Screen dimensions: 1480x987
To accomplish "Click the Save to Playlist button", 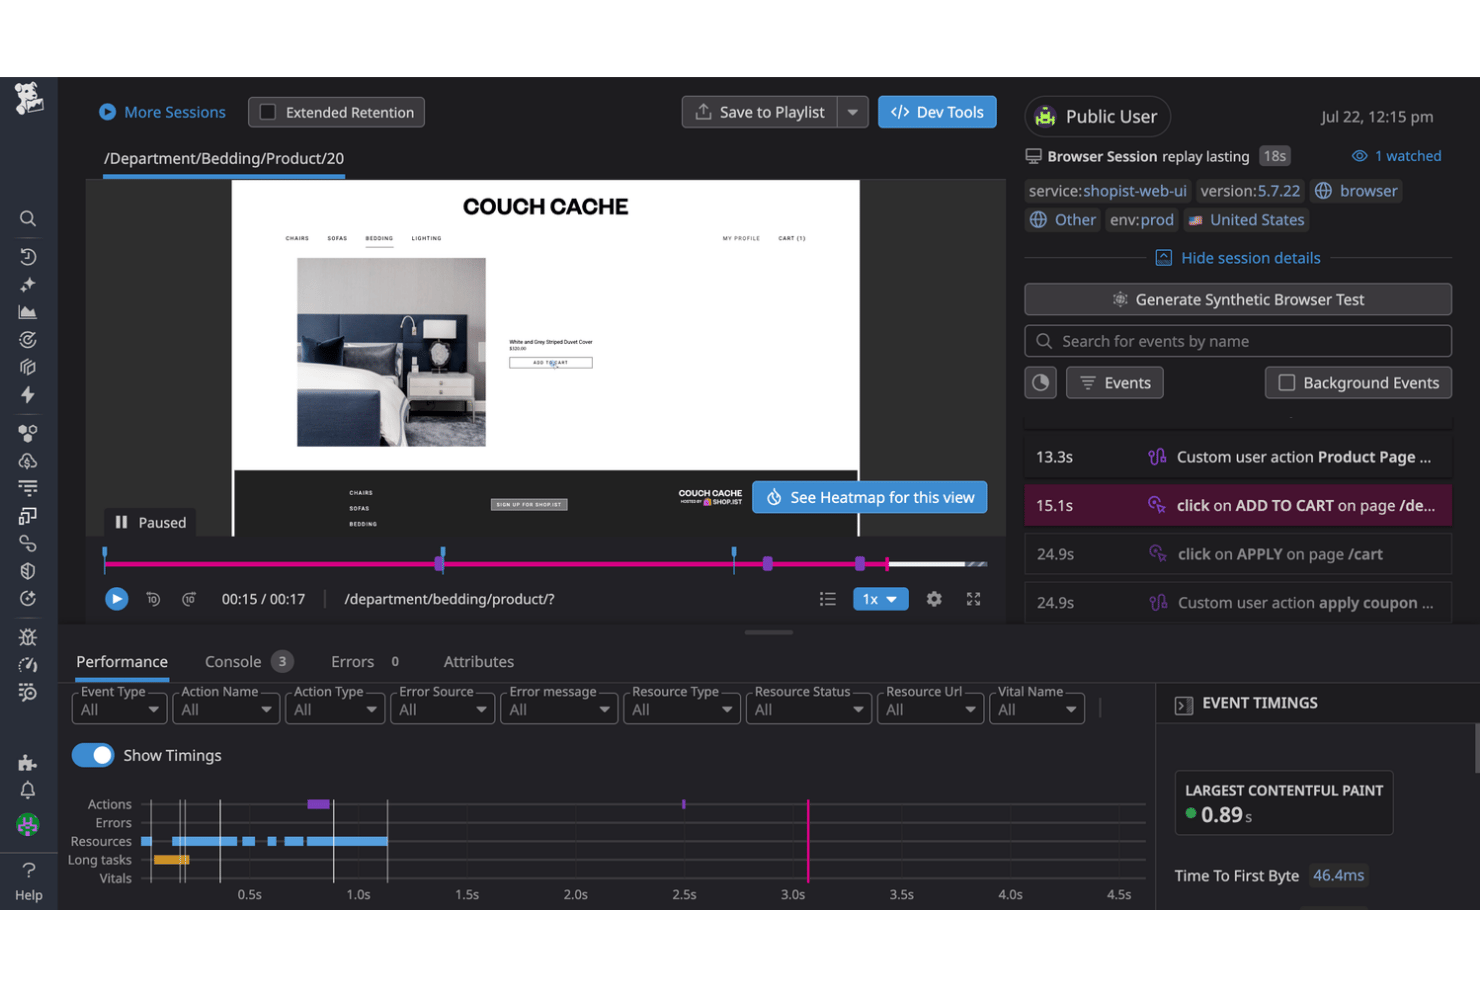I will 761,112.
